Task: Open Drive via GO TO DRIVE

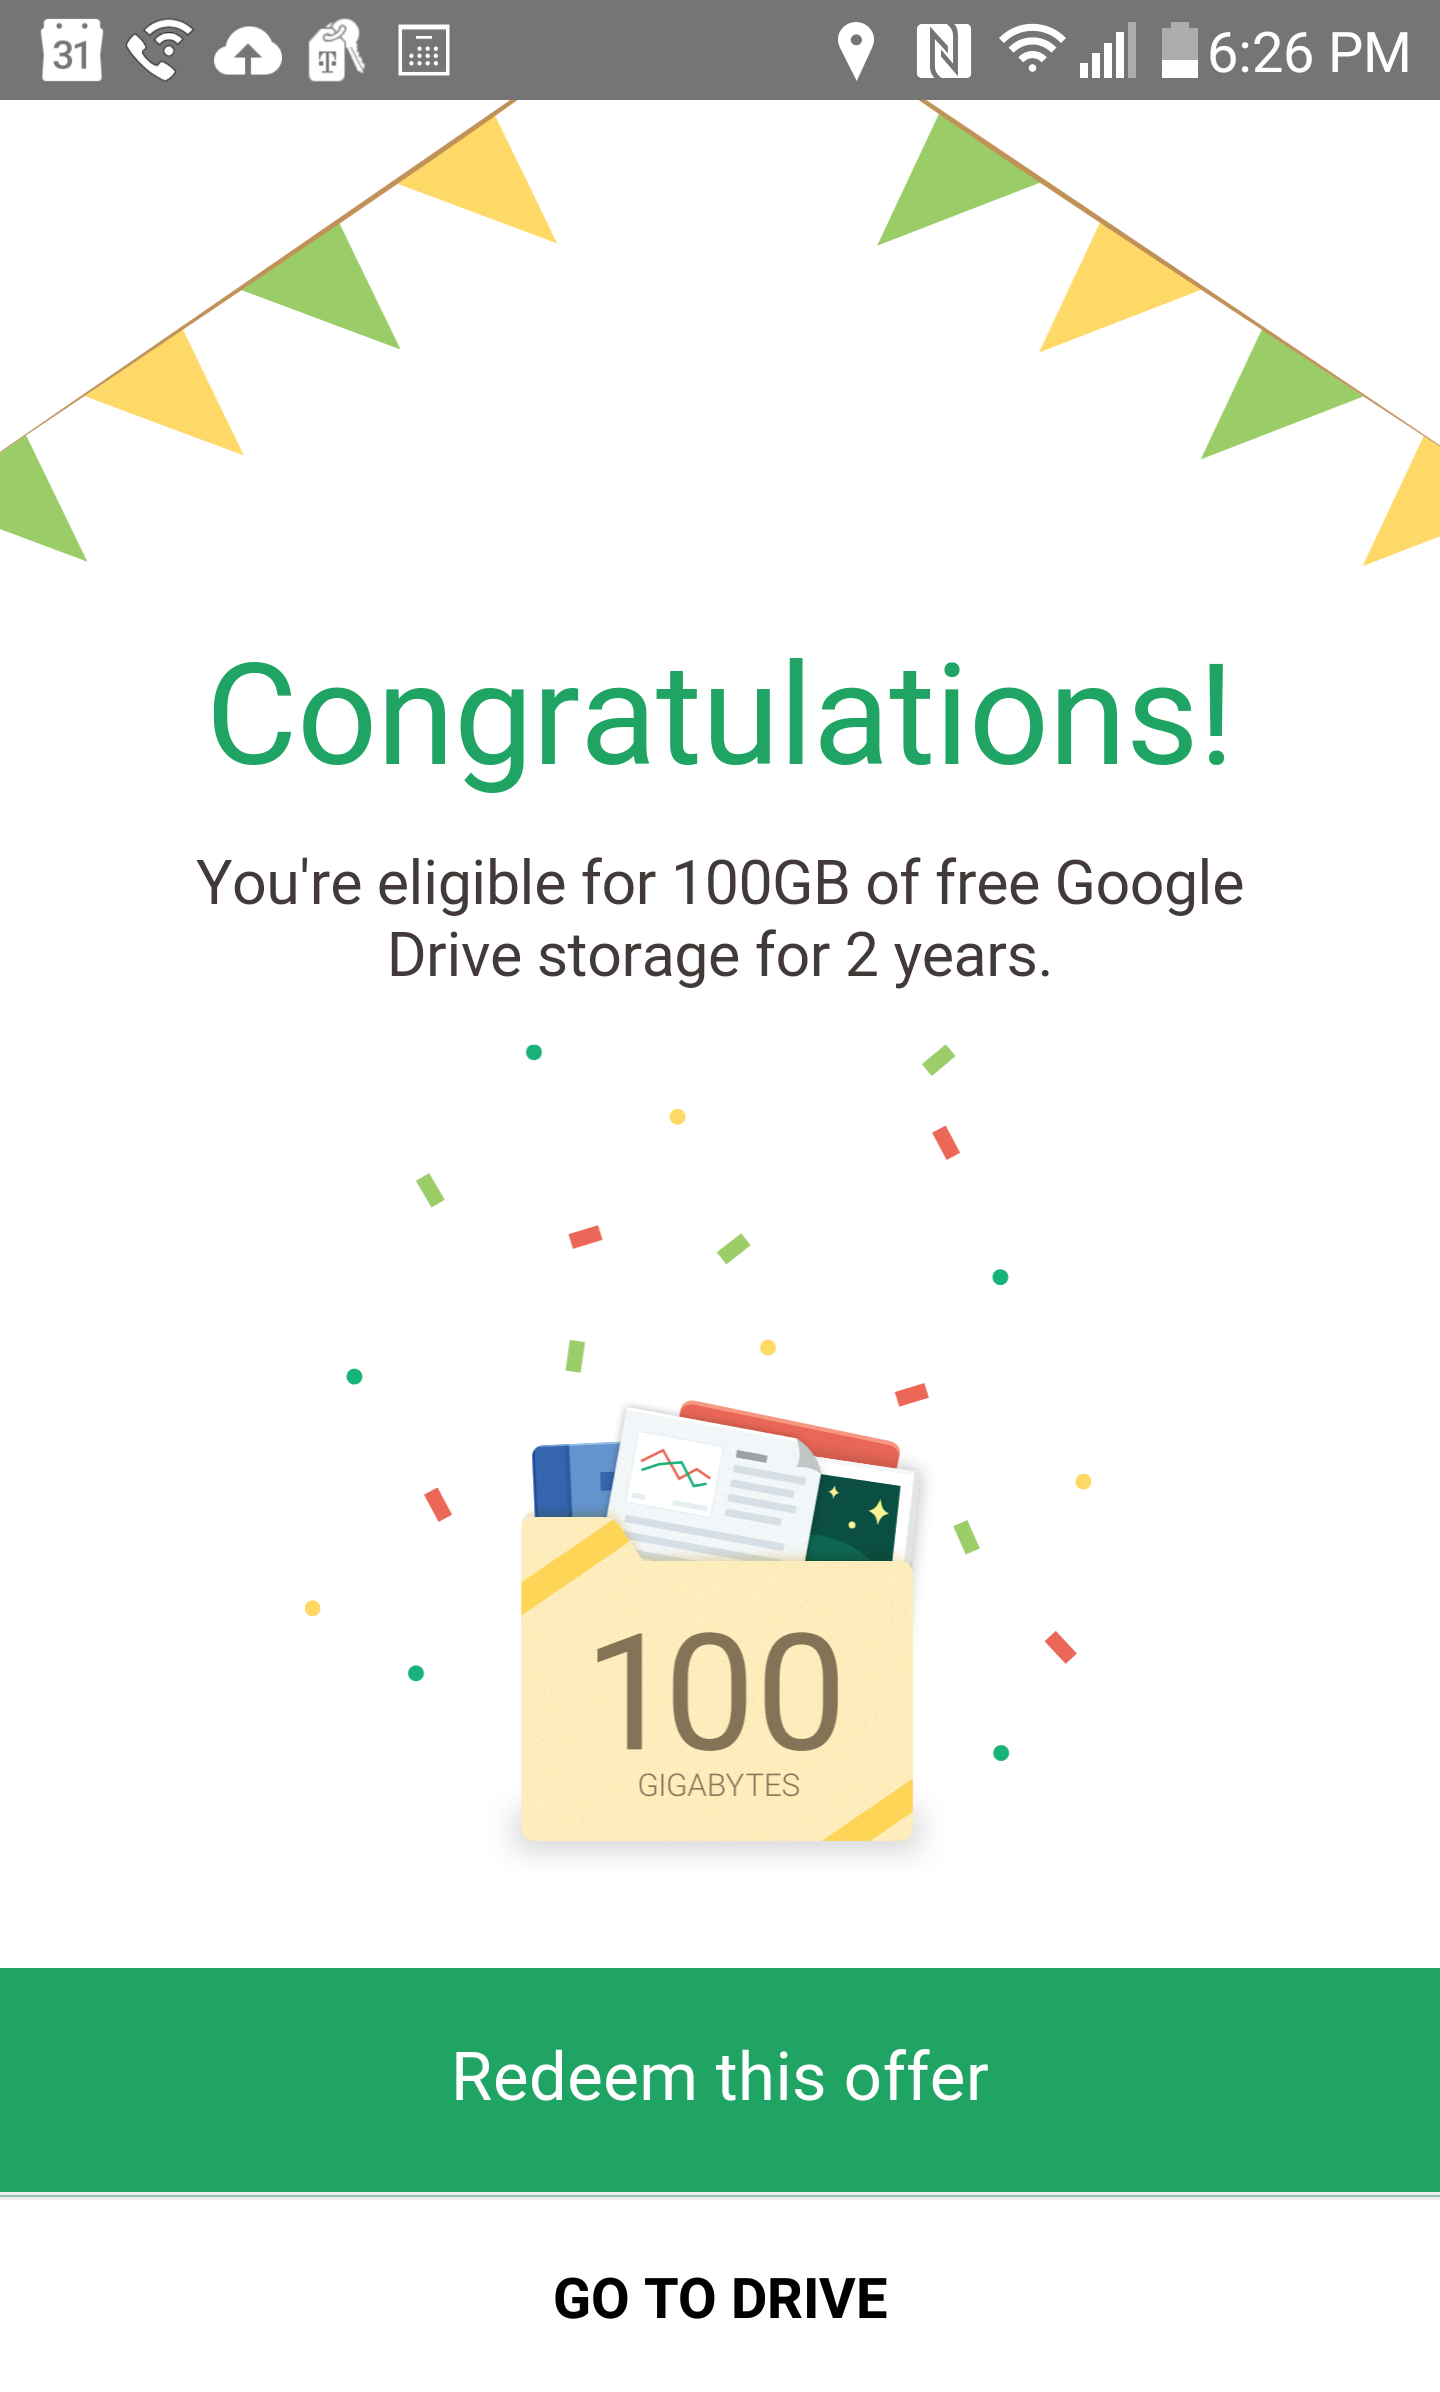Action: [x=720, y=2298]
